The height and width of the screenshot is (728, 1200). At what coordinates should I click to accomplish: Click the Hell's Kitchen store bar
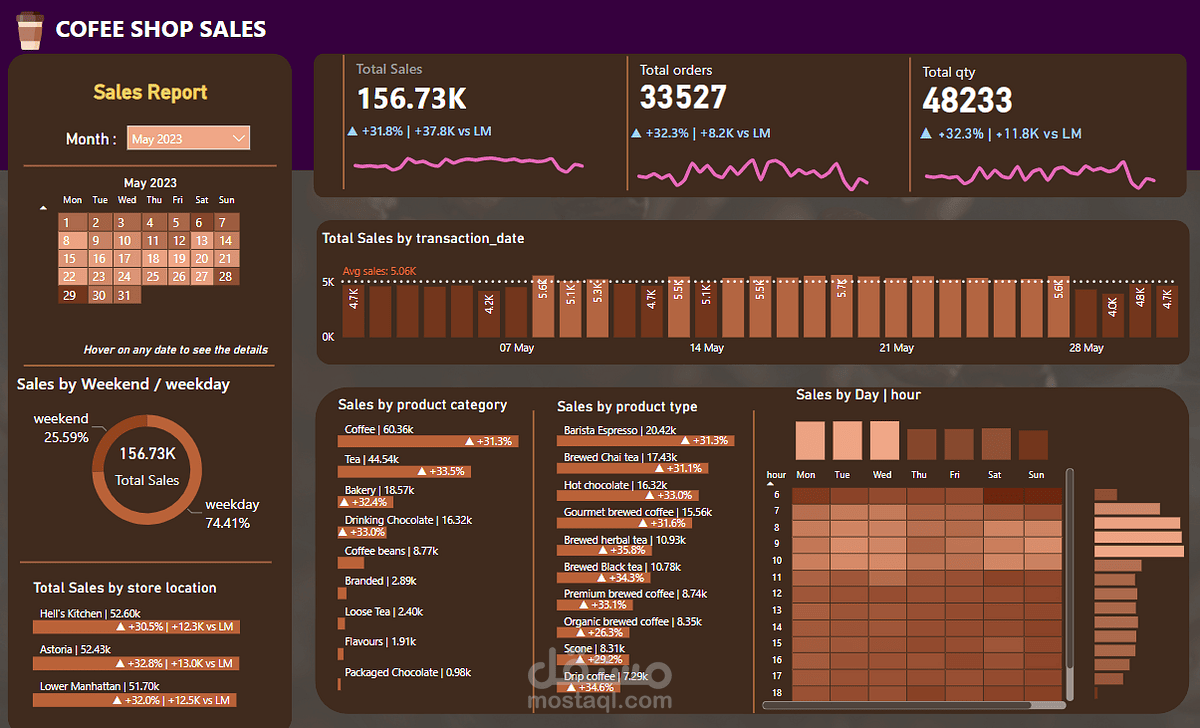136,626
